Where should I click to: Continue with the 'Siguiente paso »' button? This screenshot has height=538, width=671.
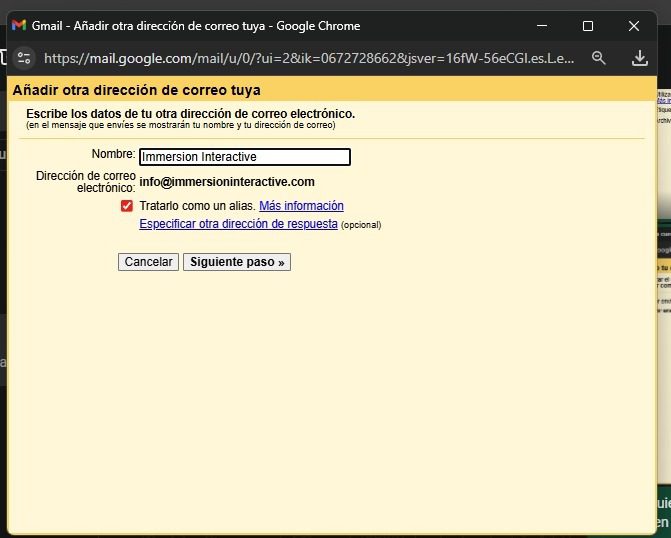[236, 262]
